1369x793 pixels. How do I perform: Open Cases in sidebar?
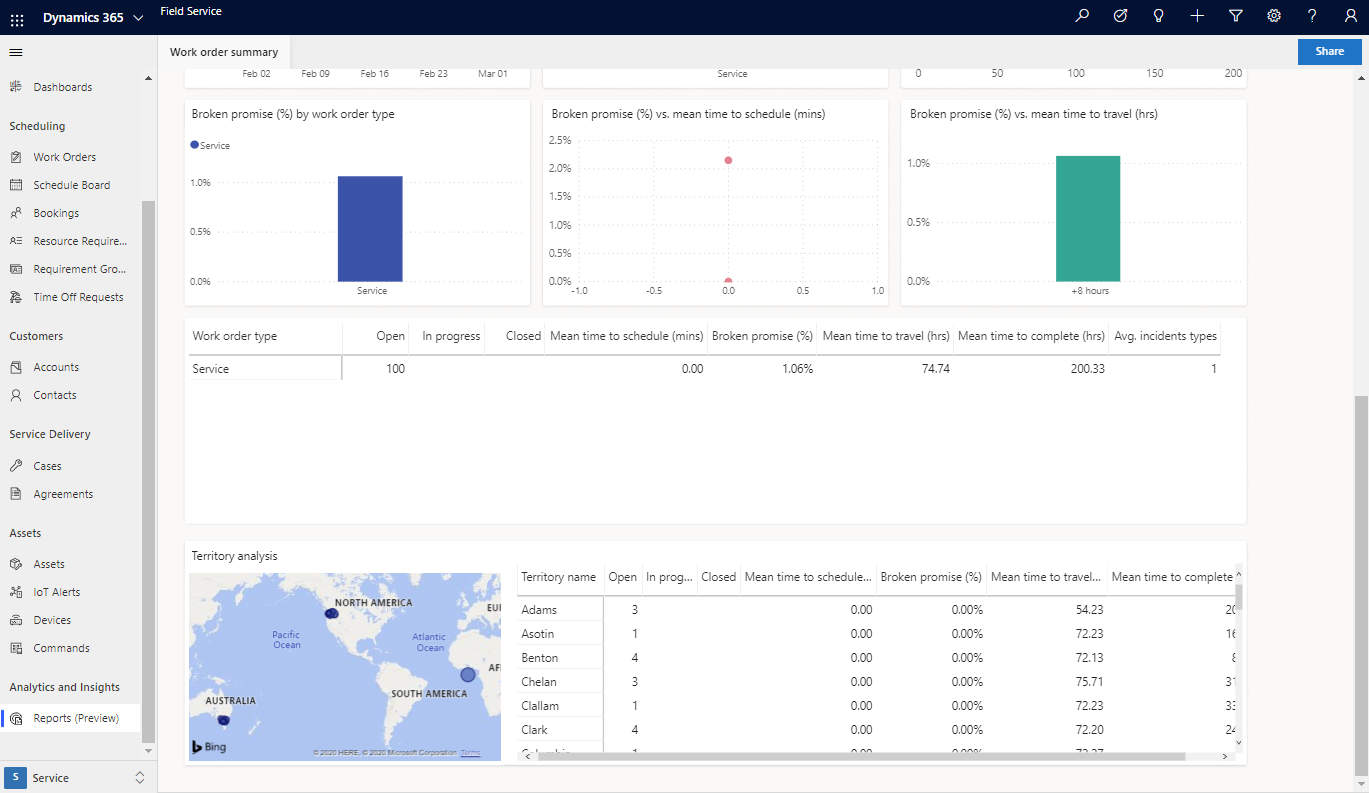click(47, 466)
